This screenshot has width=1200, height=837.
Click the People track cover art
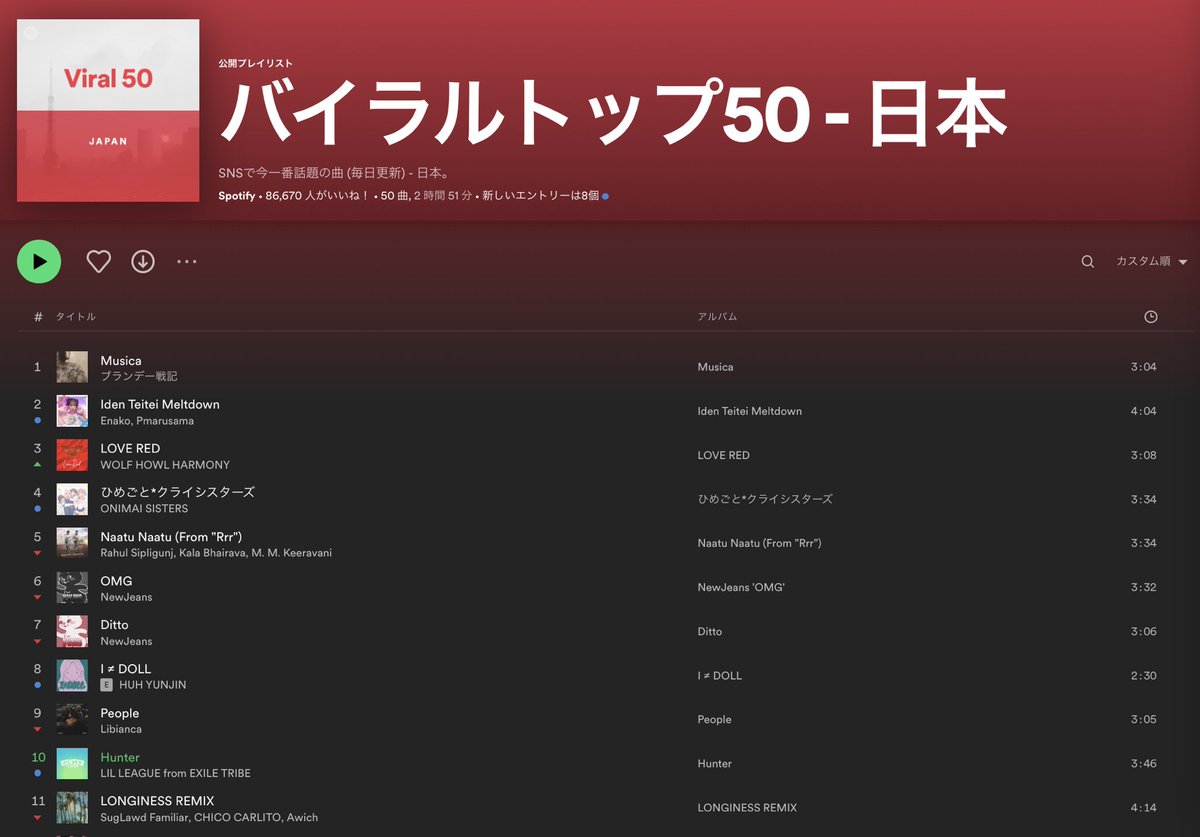click(72, 719)
